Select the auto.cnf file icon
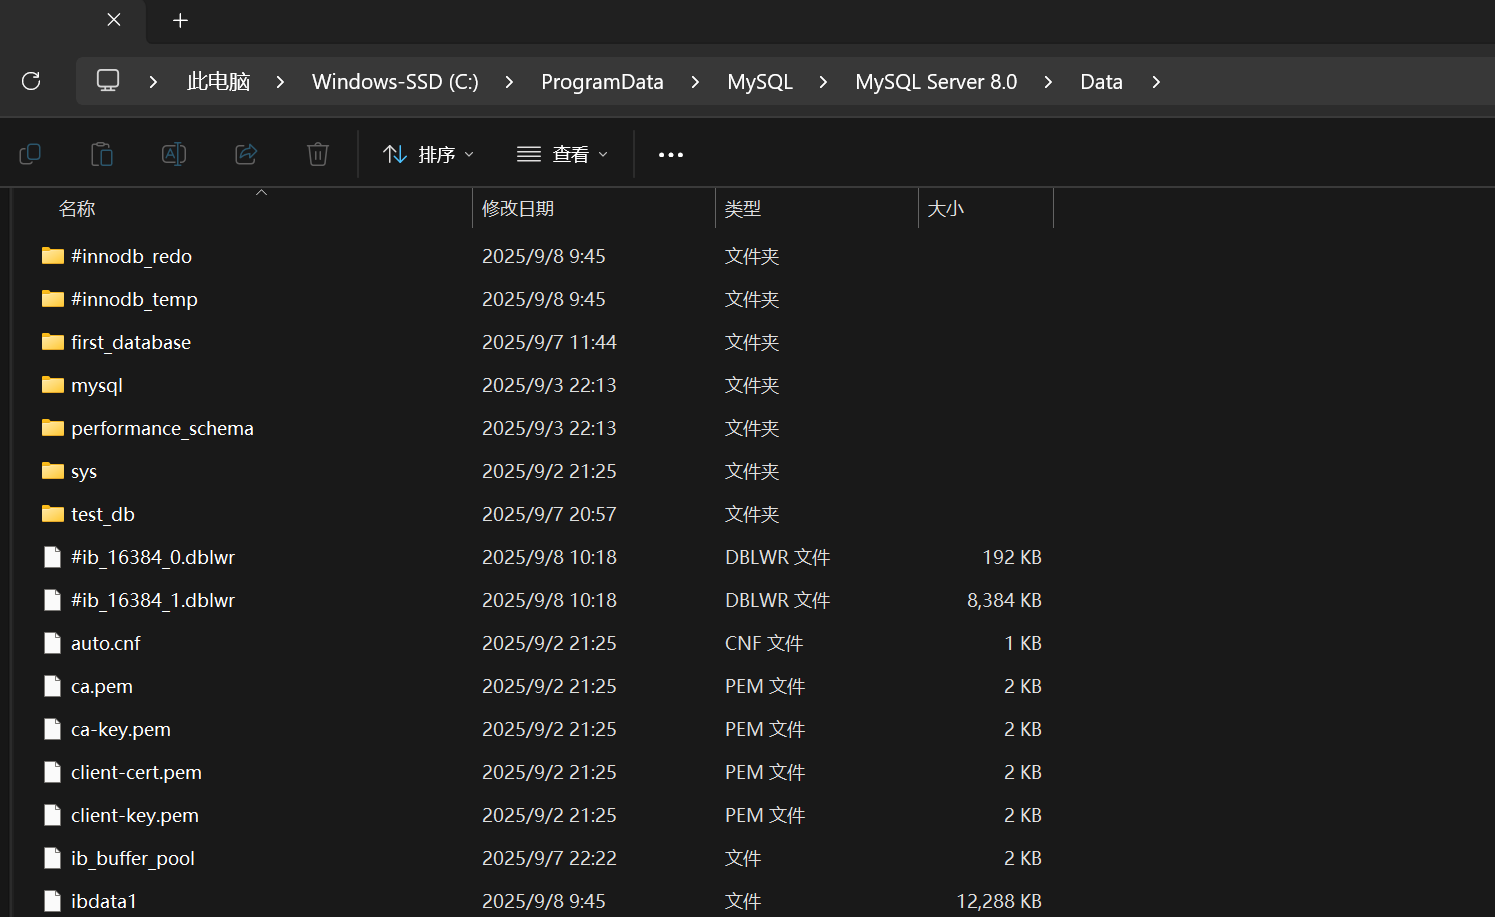Screen dimensions: 1495x917 click(x=53, y=643)
